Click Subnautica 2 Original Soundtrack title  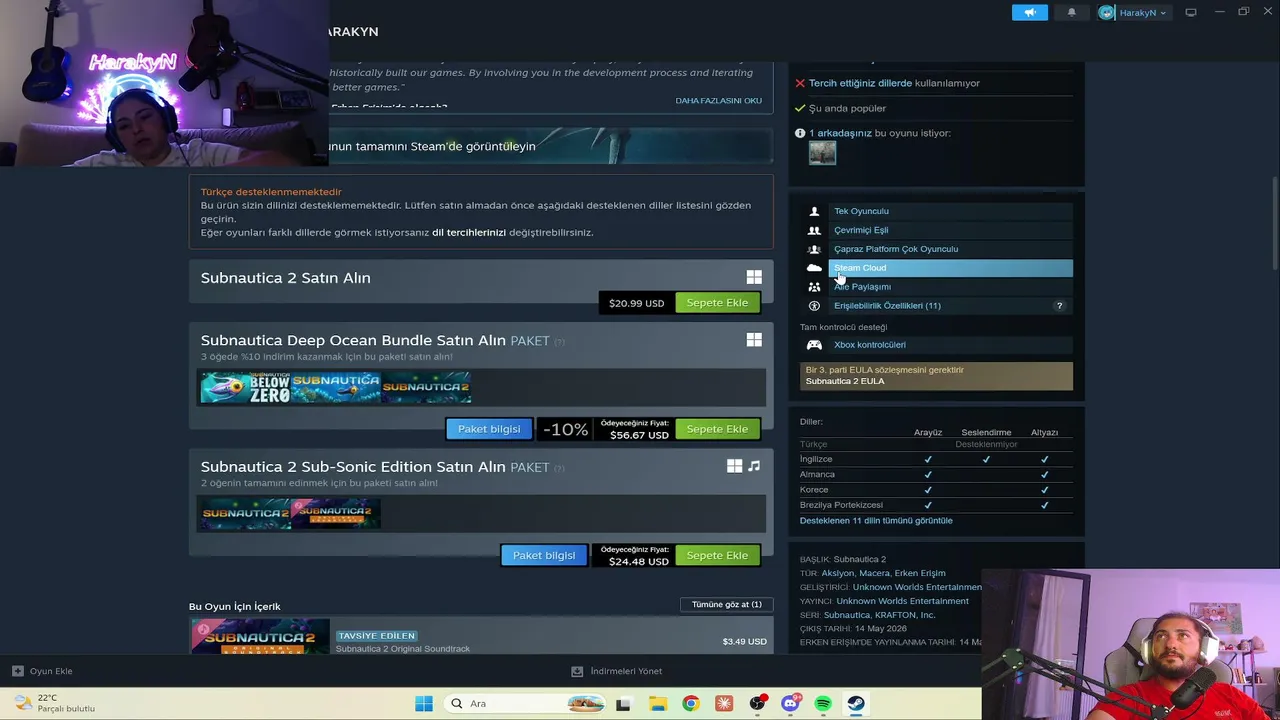pyautogui.click(x=402, y=649)
